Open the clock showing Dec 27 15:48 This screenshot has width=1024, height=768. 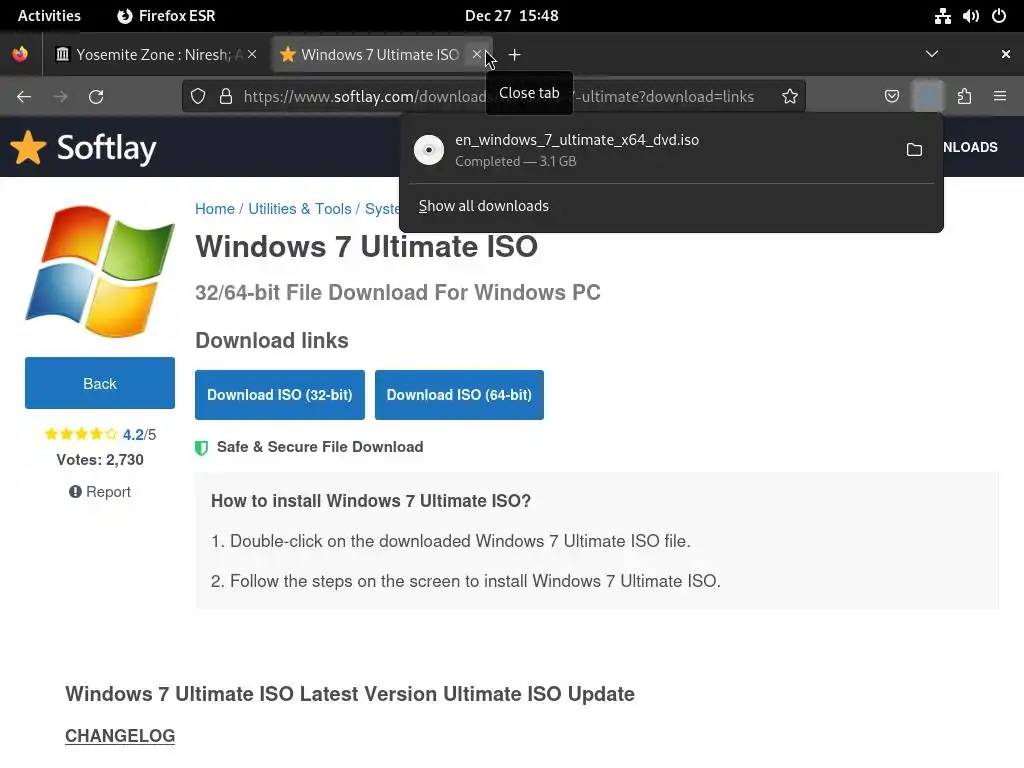511,16
